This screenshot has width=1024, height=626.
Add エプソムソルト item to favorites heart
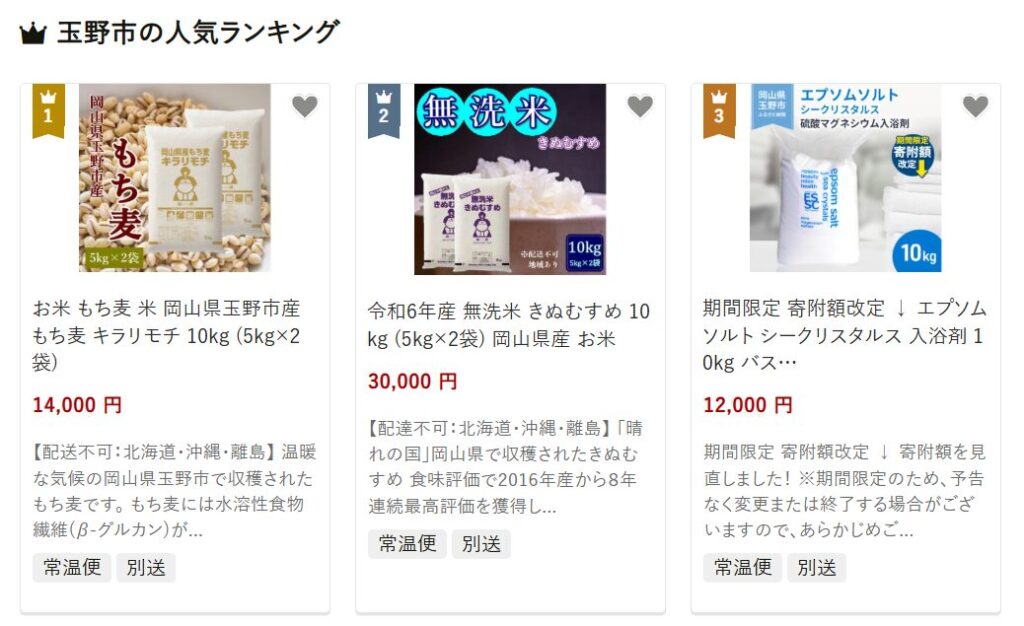point(976,106)
